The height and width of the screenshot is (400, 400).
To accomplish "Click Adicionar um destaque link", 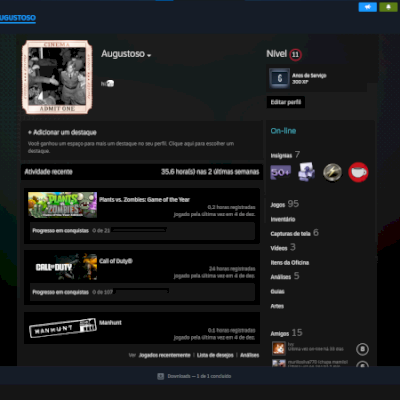I will (x=62, y=132).
